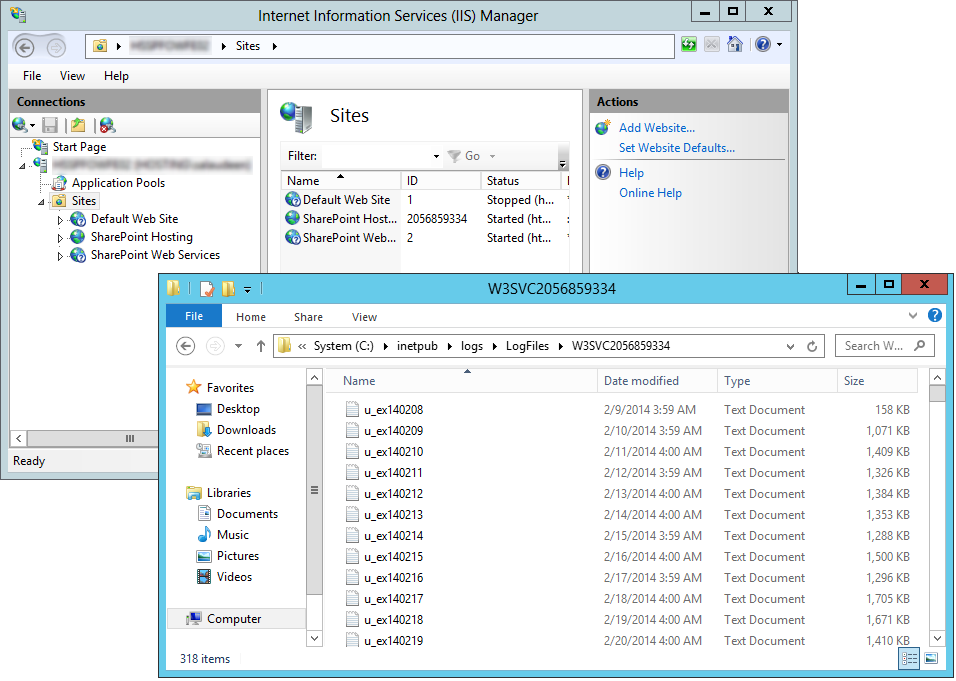Select Start Page in the Connections tree

[x=79, y=147]
